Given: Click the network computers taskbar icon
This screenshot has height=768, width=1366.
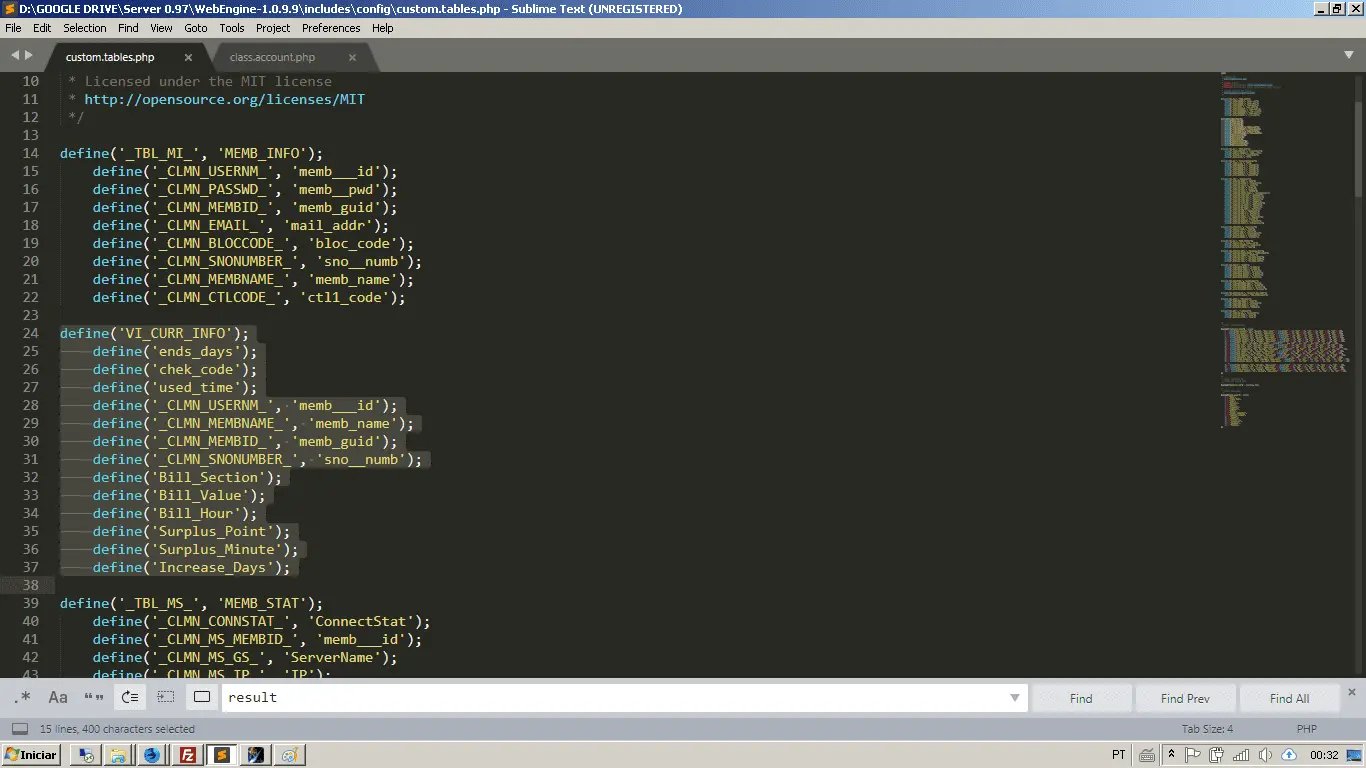Looking at the screenshot, I should pyautogui.click(x=86, y=755).
